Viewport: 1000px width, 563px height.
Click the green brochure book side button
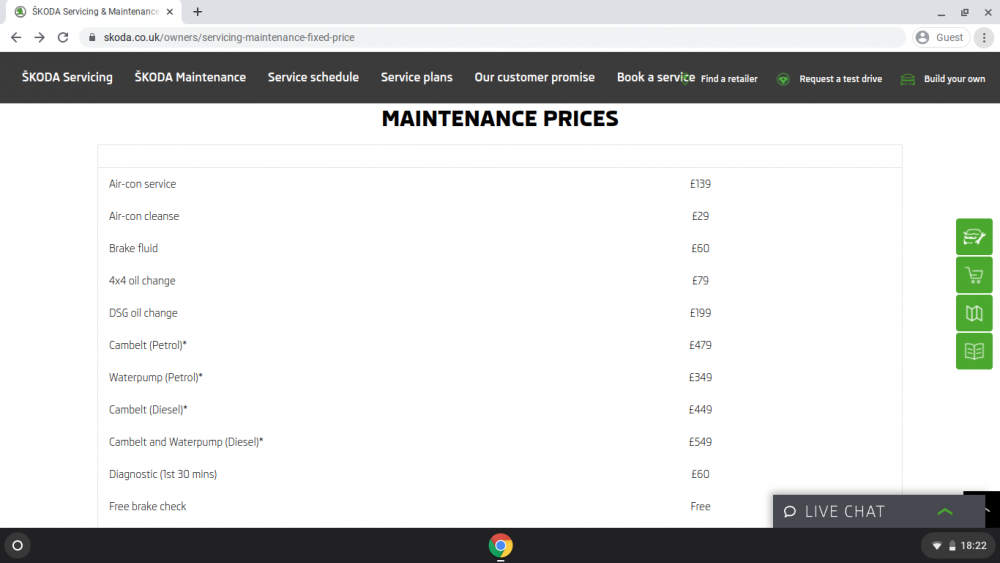tap(974, 351)
